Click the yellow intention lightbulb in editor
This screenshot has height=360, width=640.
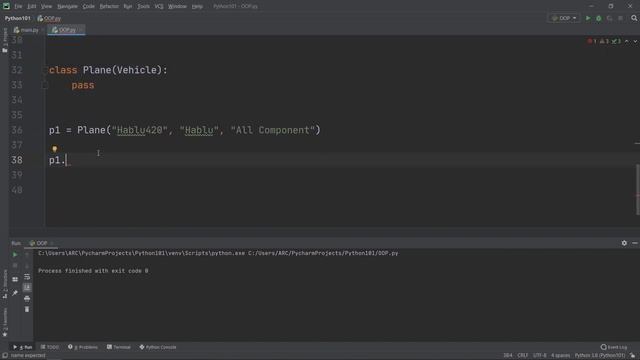pyautogui.click(x=55, y=149)
